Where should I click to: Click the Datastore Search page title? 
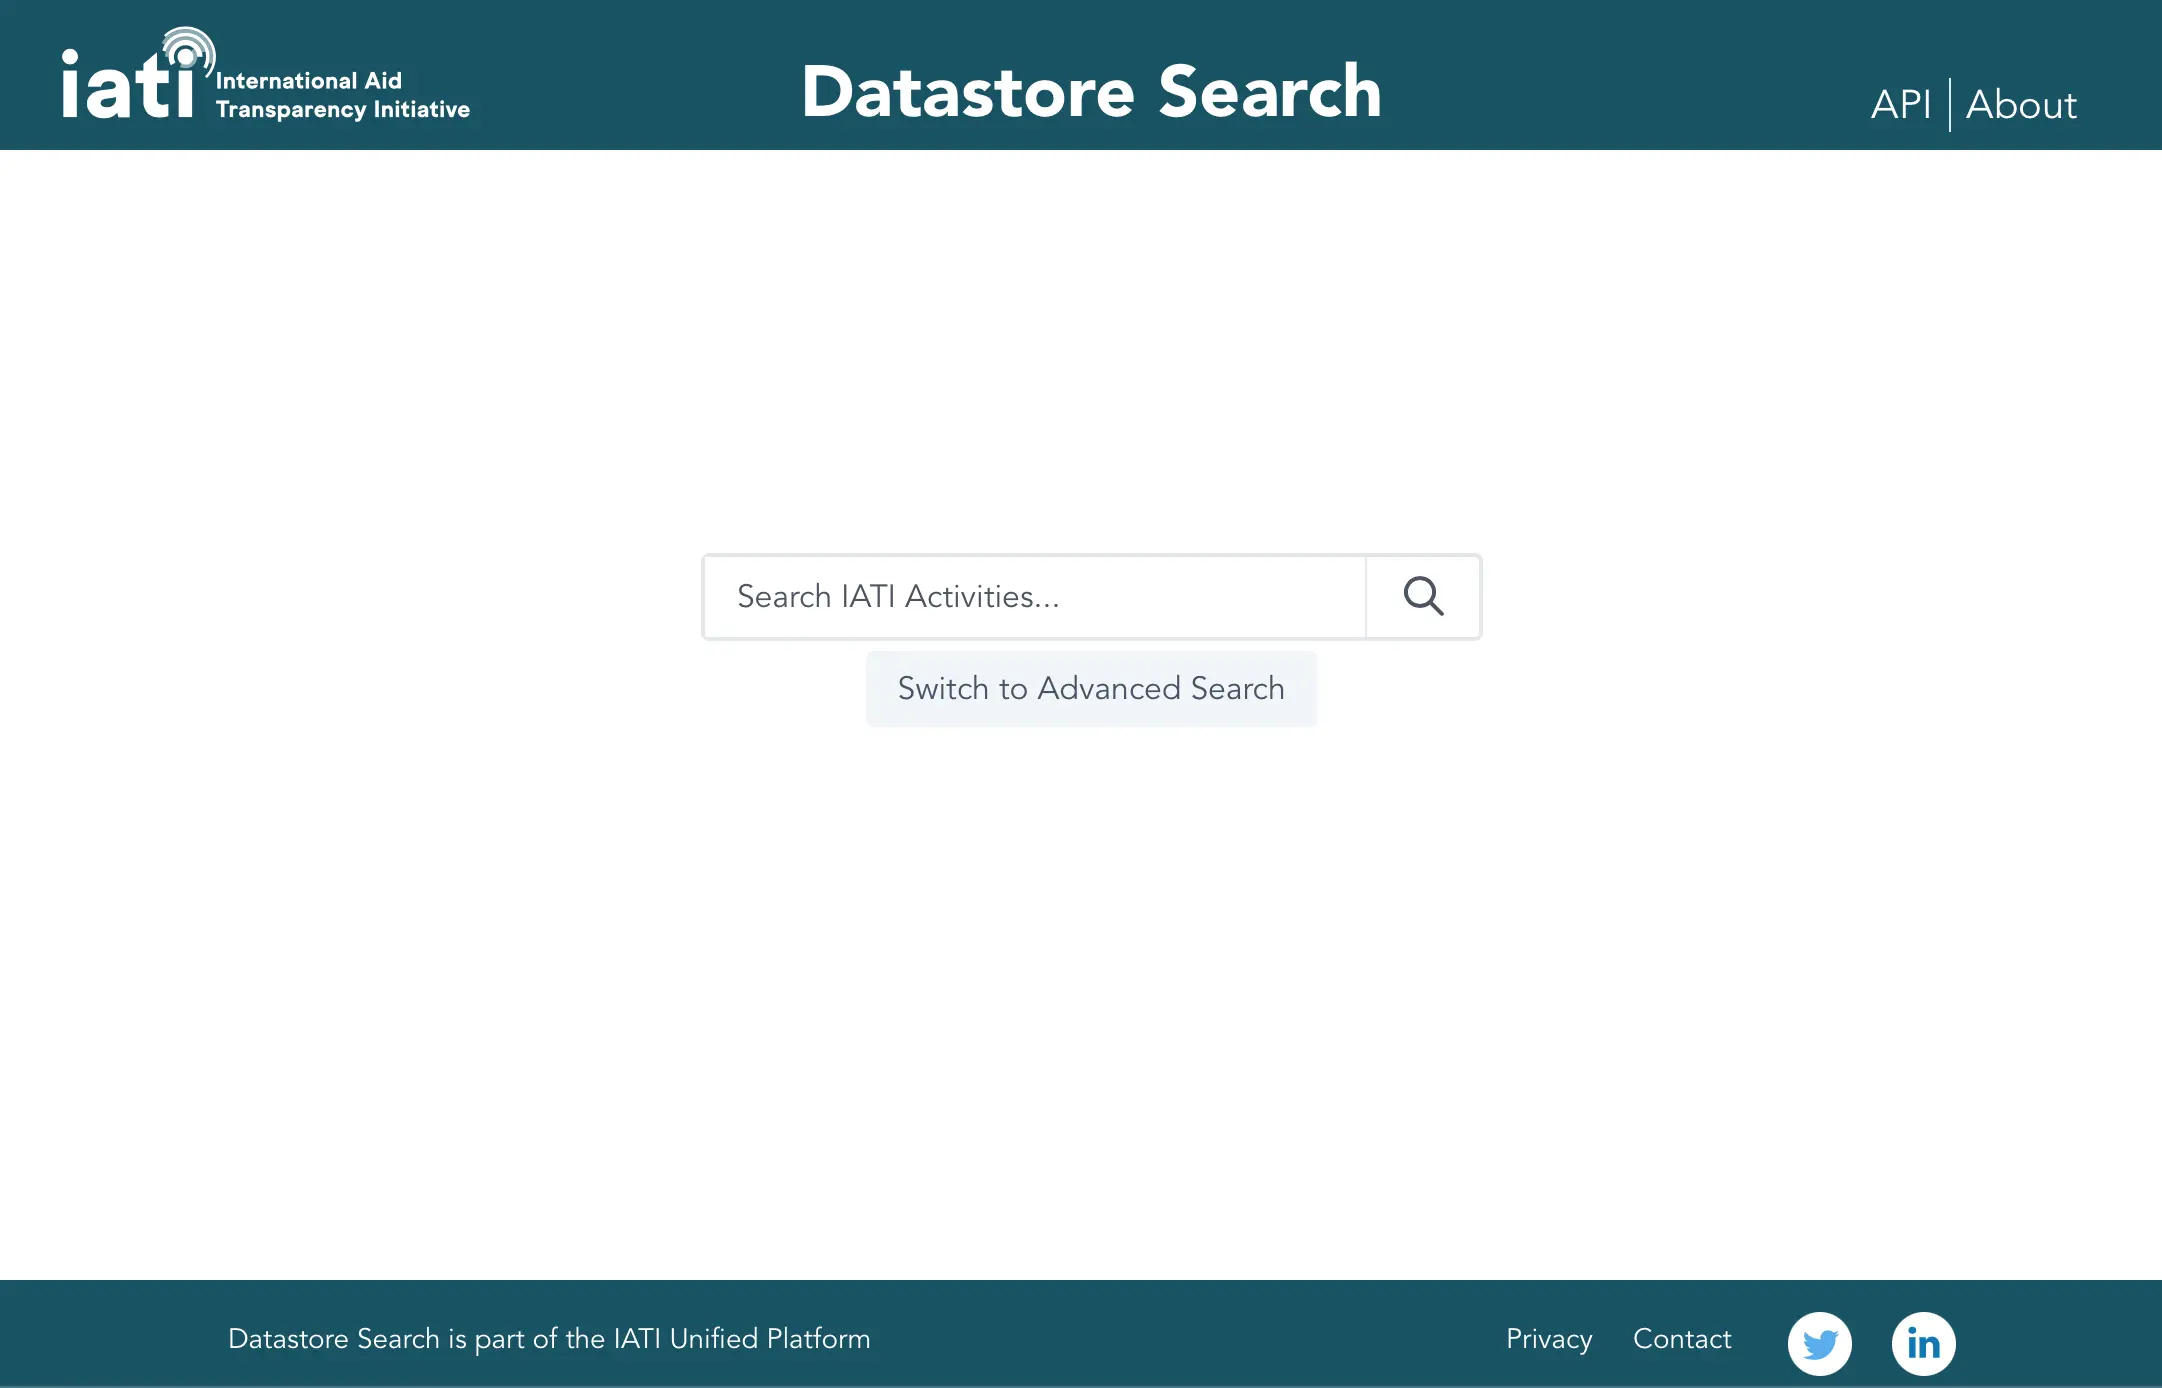click(1091, 92)
